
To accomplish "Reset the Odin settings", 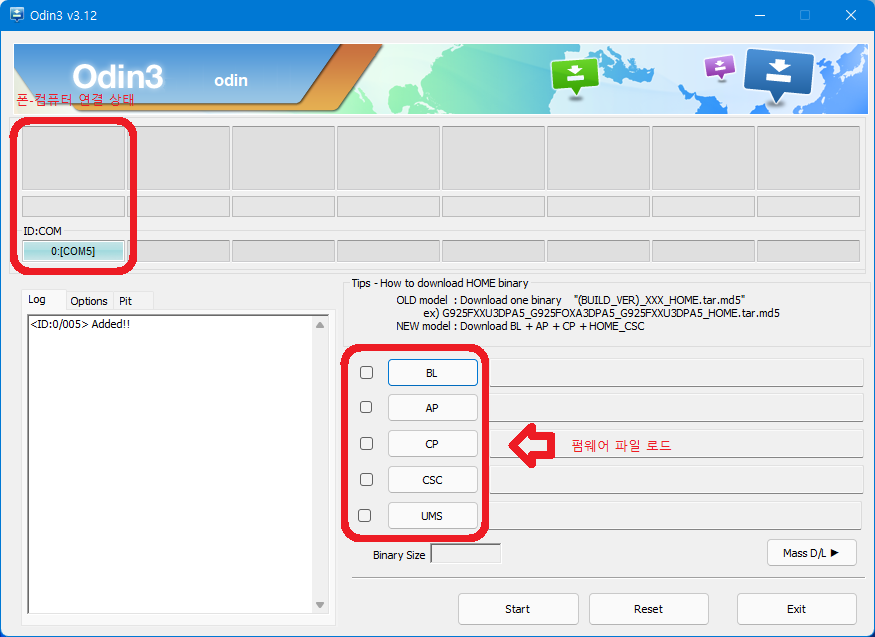I will [x=648, y=609].
